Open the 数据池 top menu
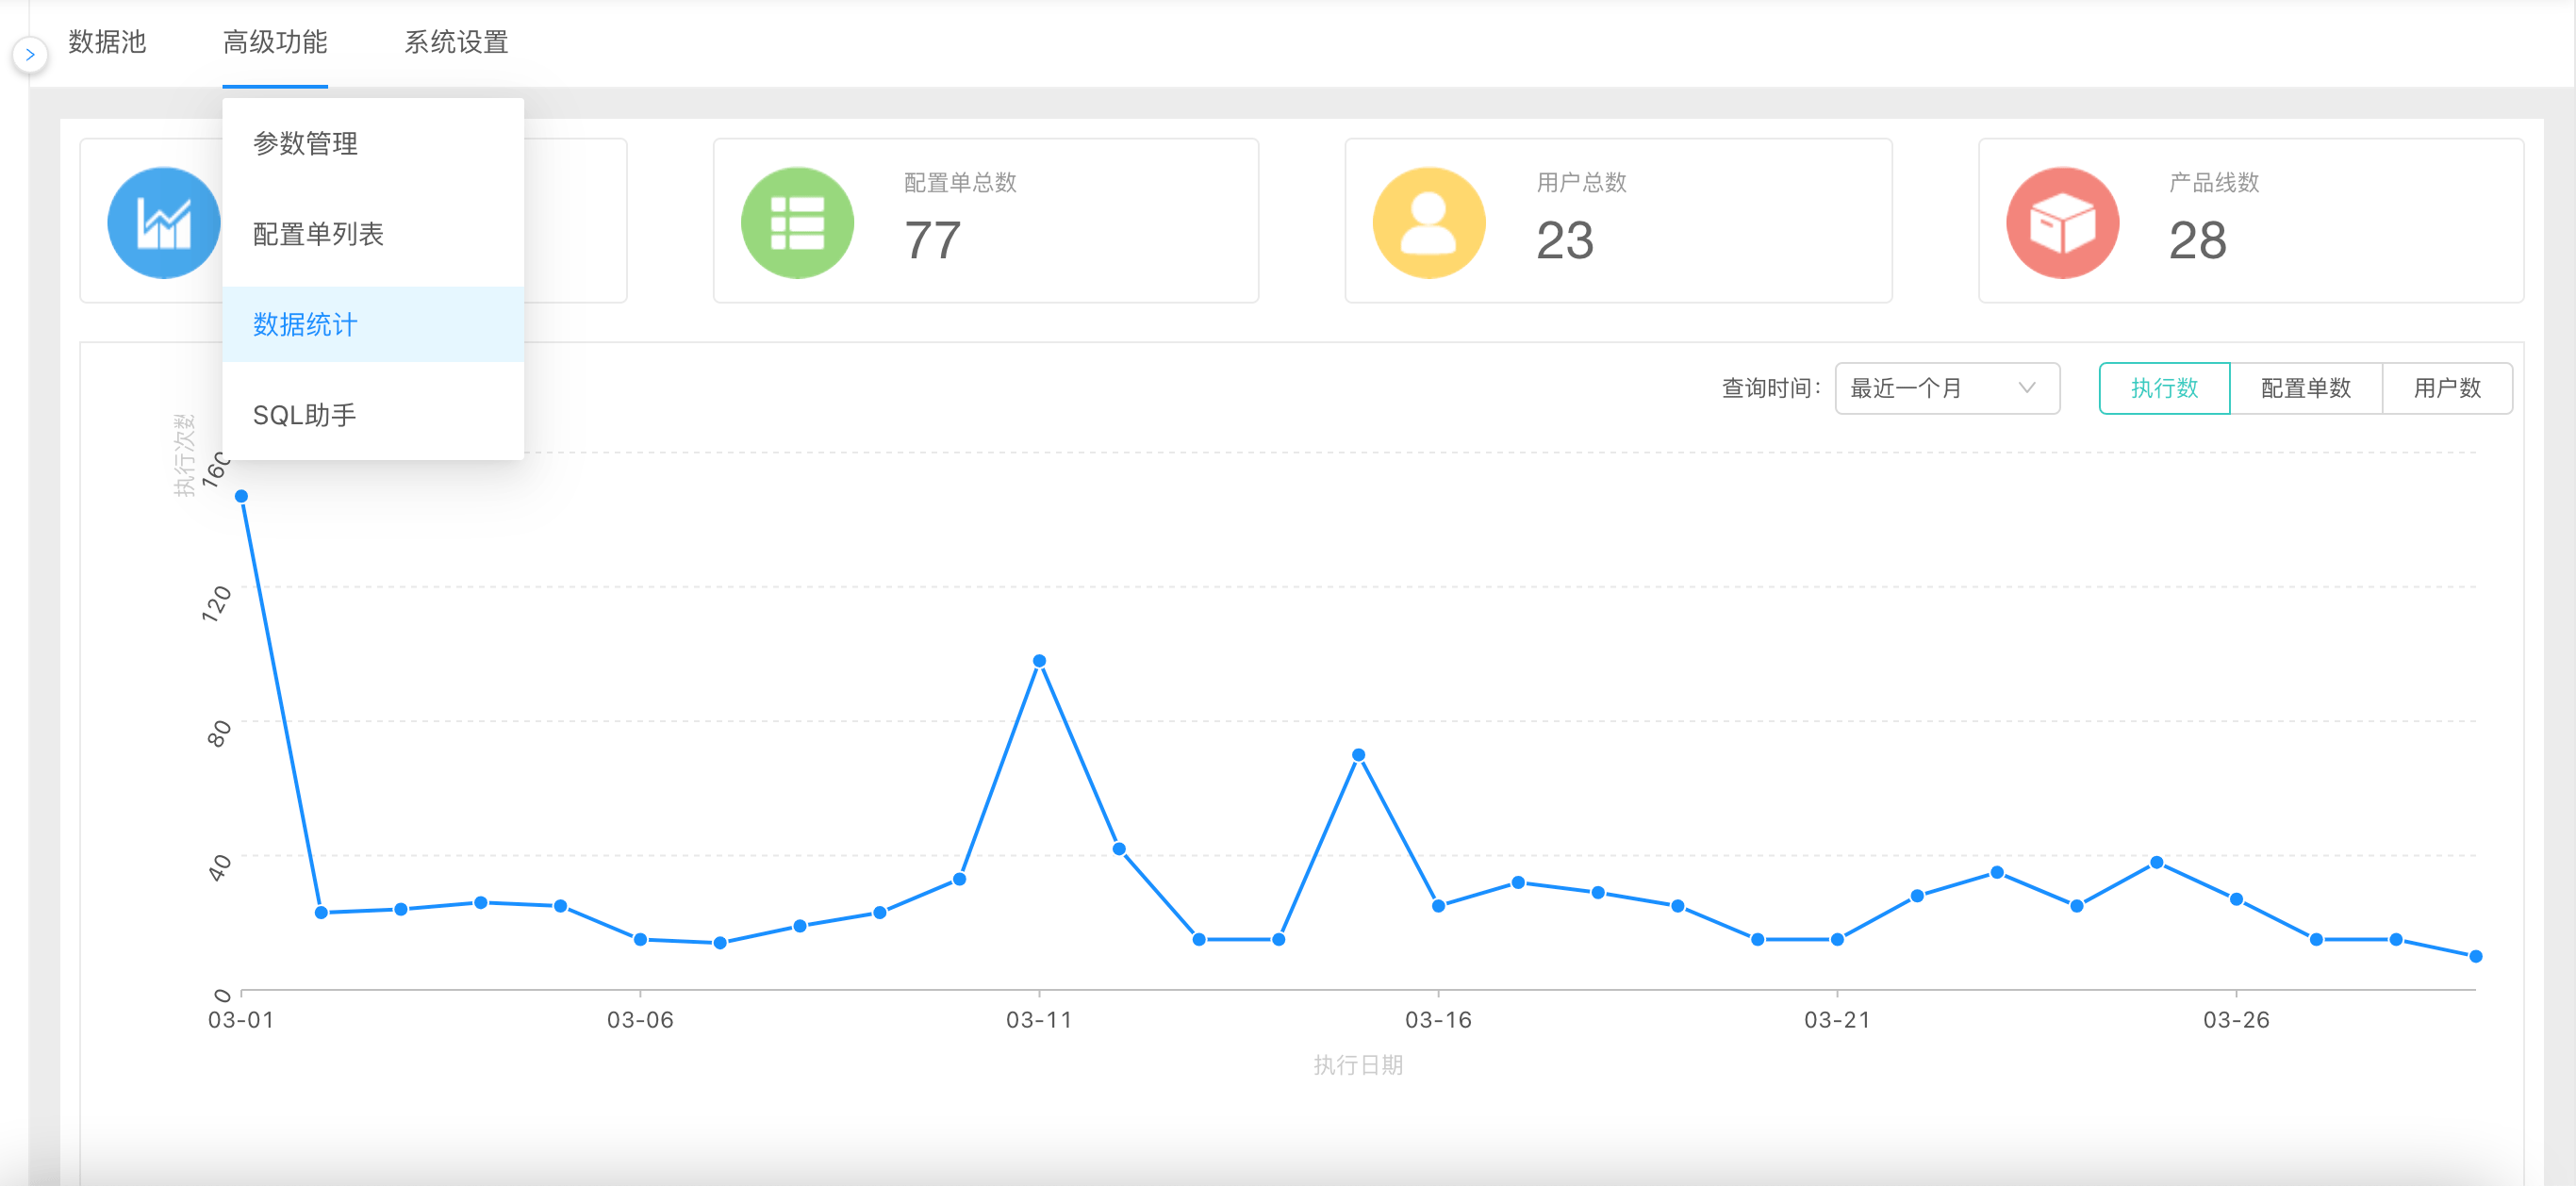Image resolution: width=2576 pixels, height=1186 pixels. (107, 42)
